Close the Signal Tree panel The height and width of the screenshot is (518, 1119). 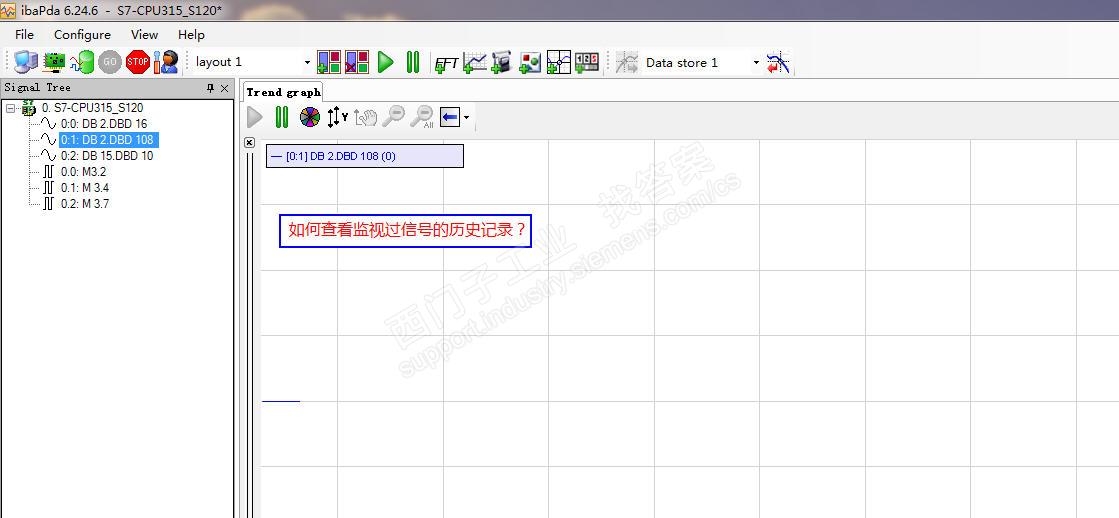point(224,88)
